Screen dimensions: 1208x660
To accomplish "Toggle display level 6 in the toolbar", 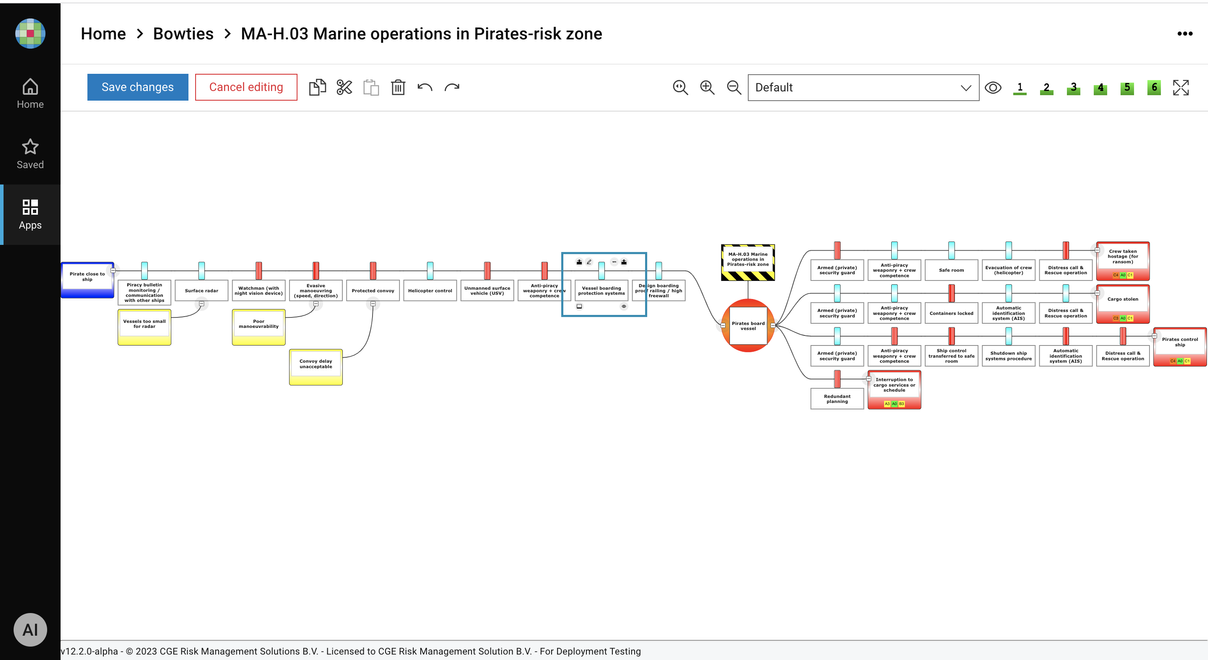I will click(1154, 88).
